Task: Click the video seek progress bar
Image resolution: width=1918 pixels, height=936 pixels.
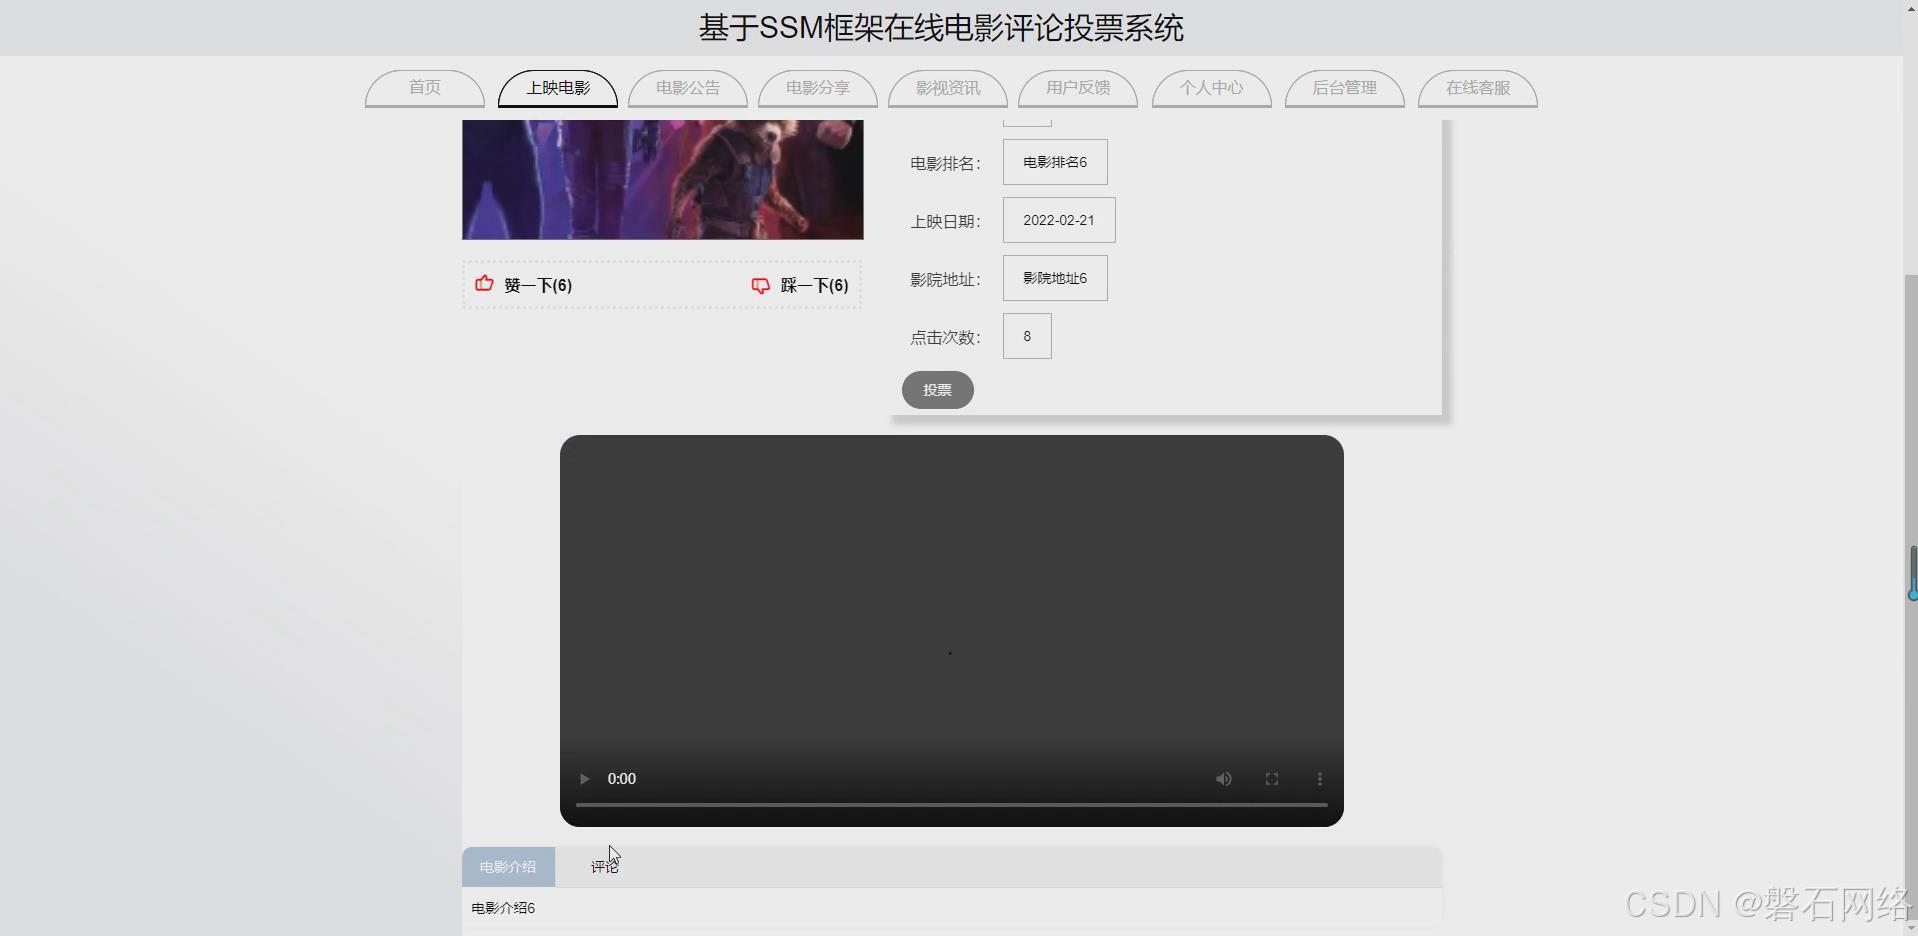Action: (x=950, y=804)
